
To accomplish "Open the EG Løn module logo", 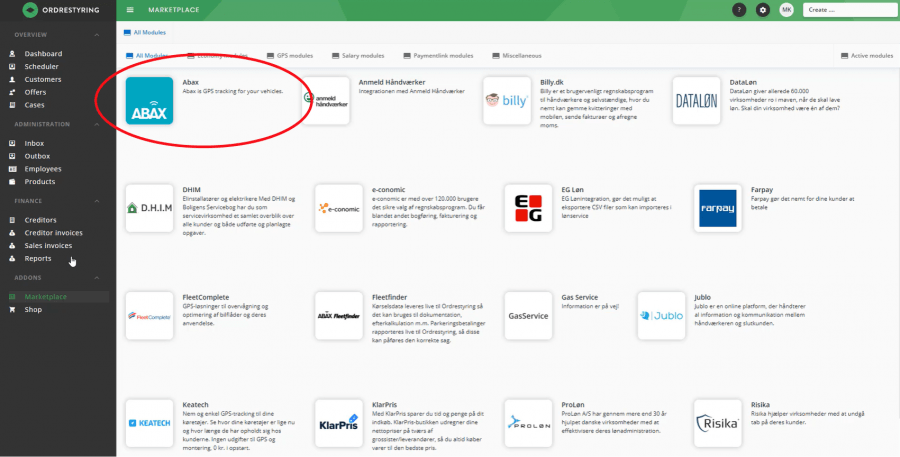I will [x=528, y=208].
